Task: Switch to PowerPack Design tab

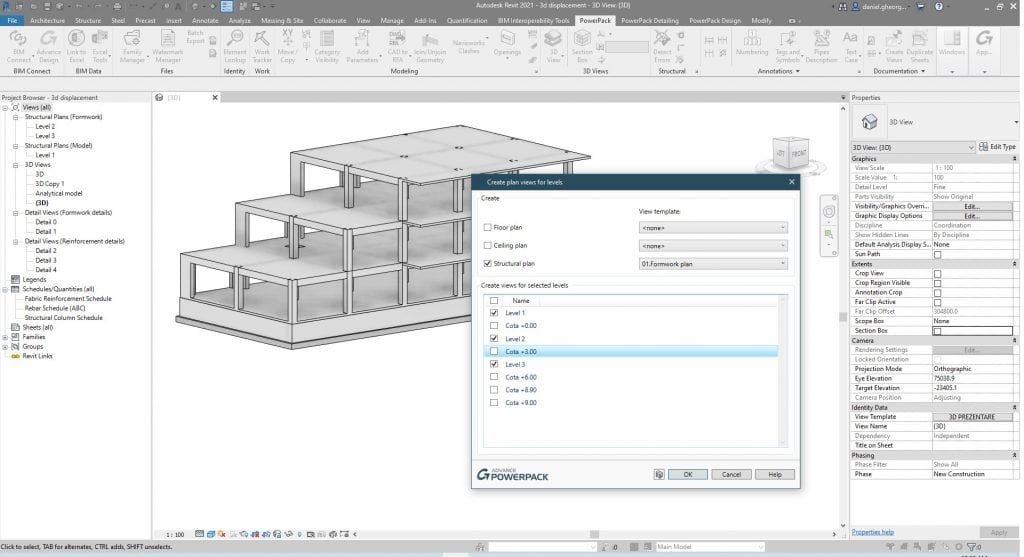Action: 714,20
